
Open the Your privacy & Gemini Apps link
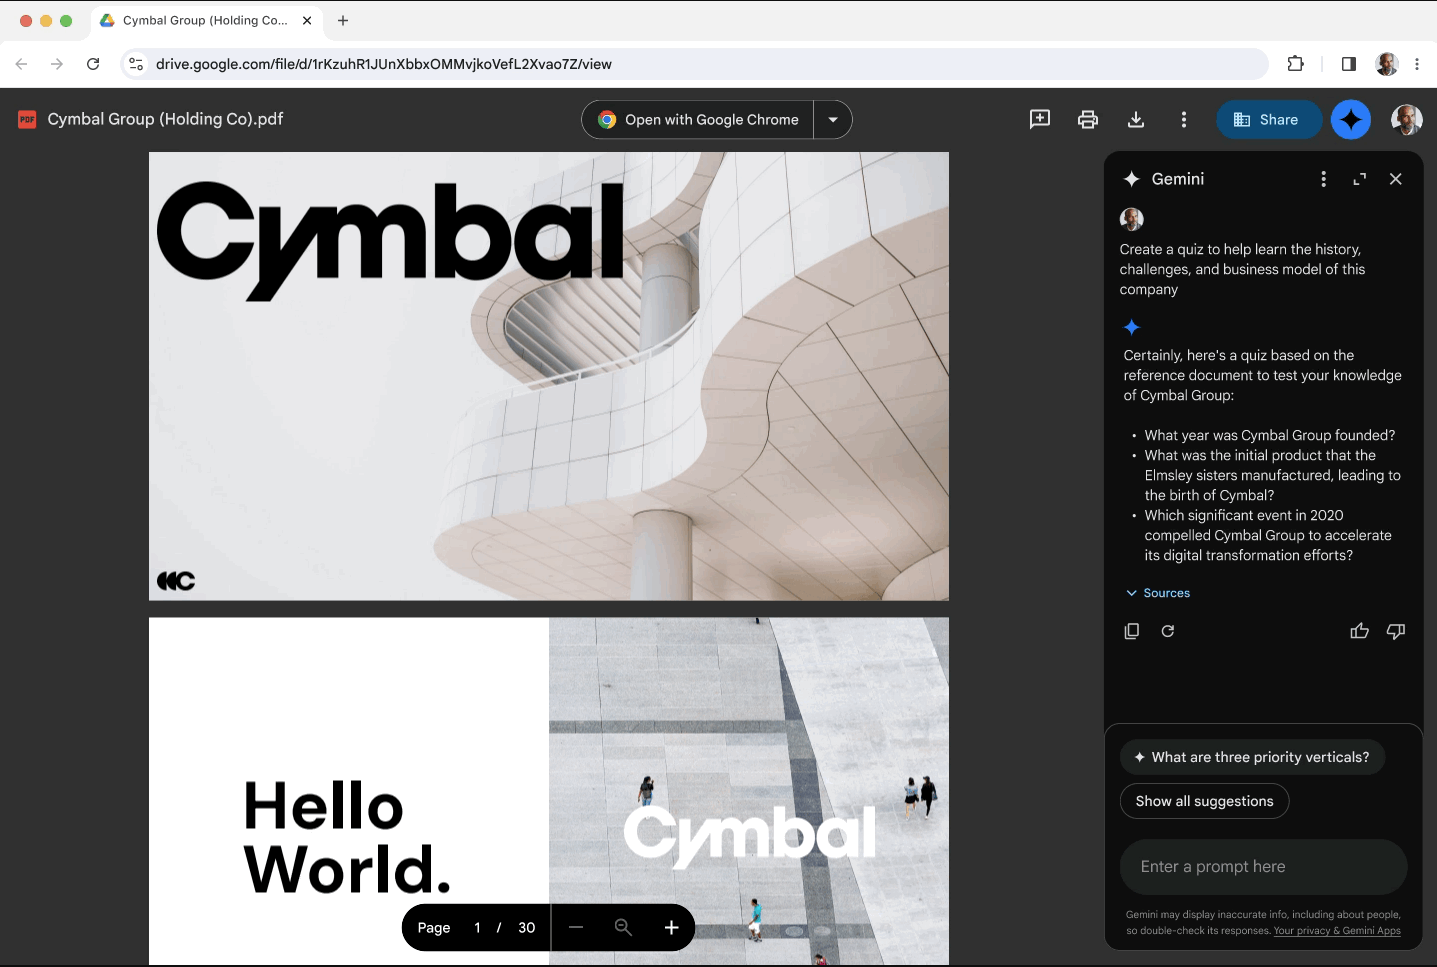(x=1337, y=930)
